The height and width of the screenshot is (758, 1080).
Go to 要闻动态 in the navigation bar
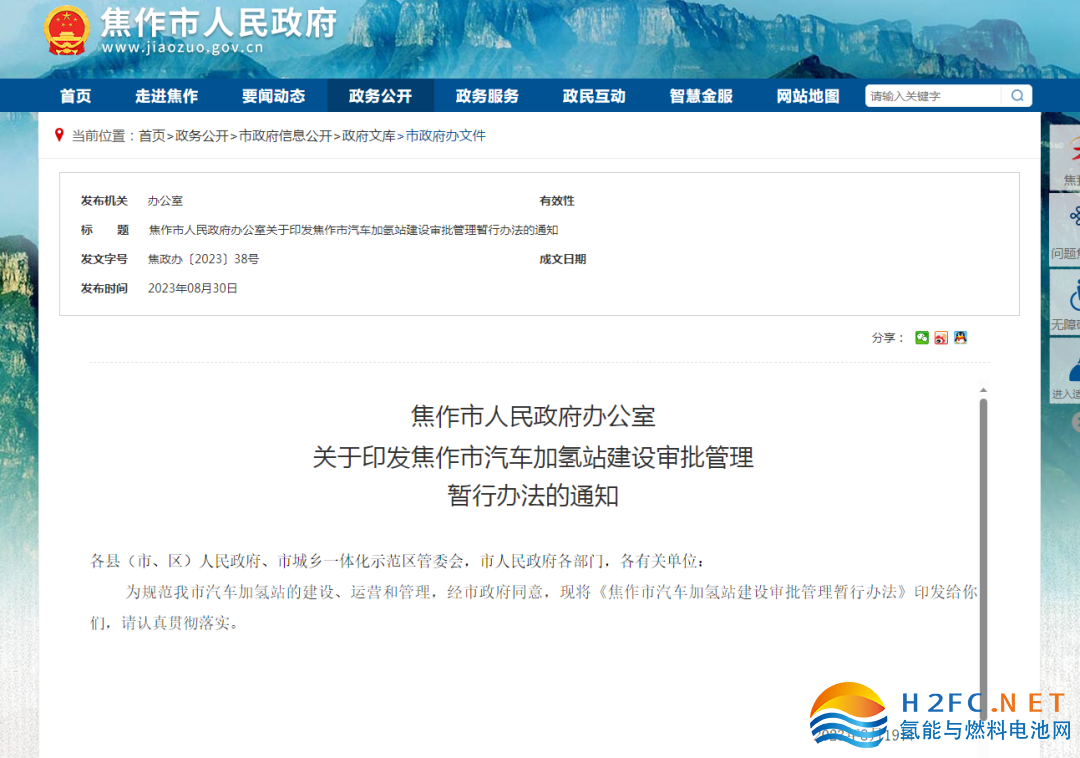(273, 96)
